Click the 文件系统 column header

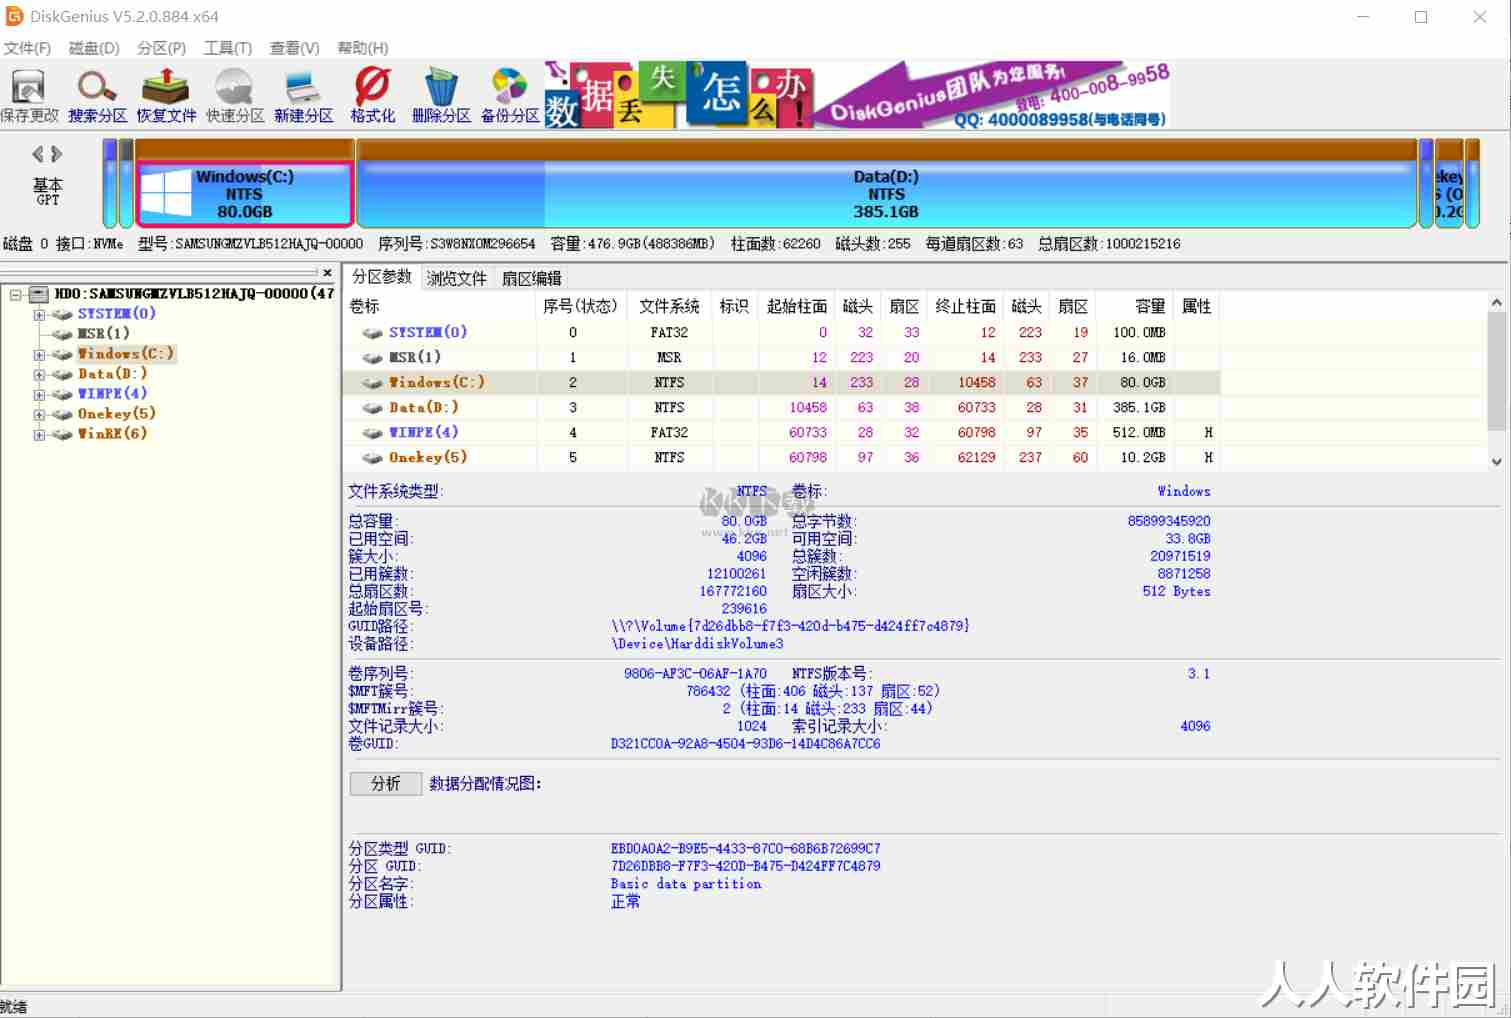tap(669, 306)
